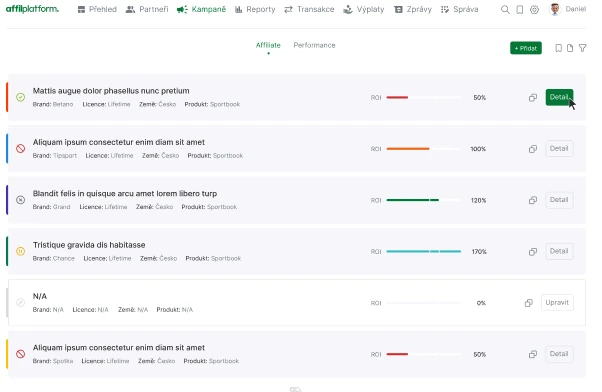Click user name 'Daniel'
Screen dimensions: 602x392
tap(576, 9)
